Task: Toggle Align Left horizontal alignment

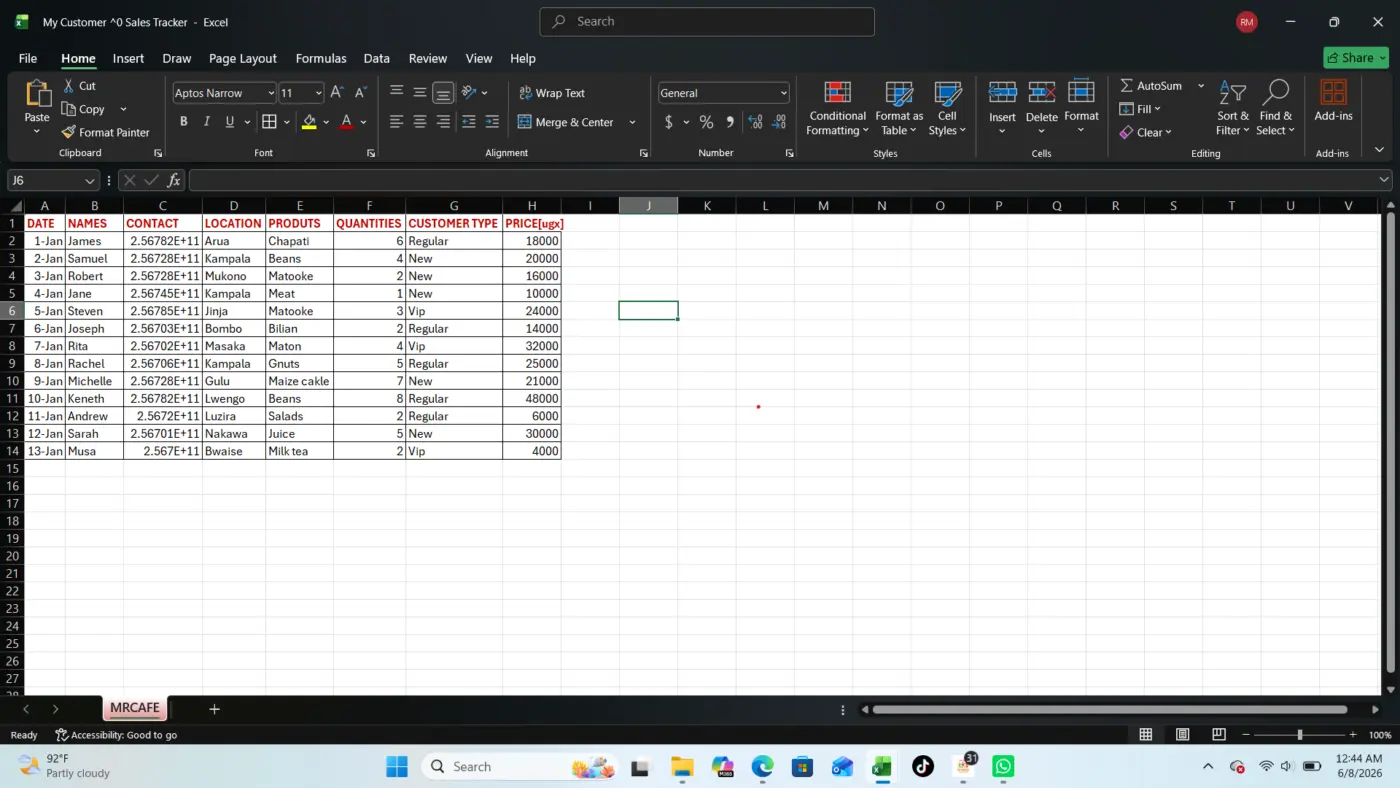Action: [x=397, y=122]
